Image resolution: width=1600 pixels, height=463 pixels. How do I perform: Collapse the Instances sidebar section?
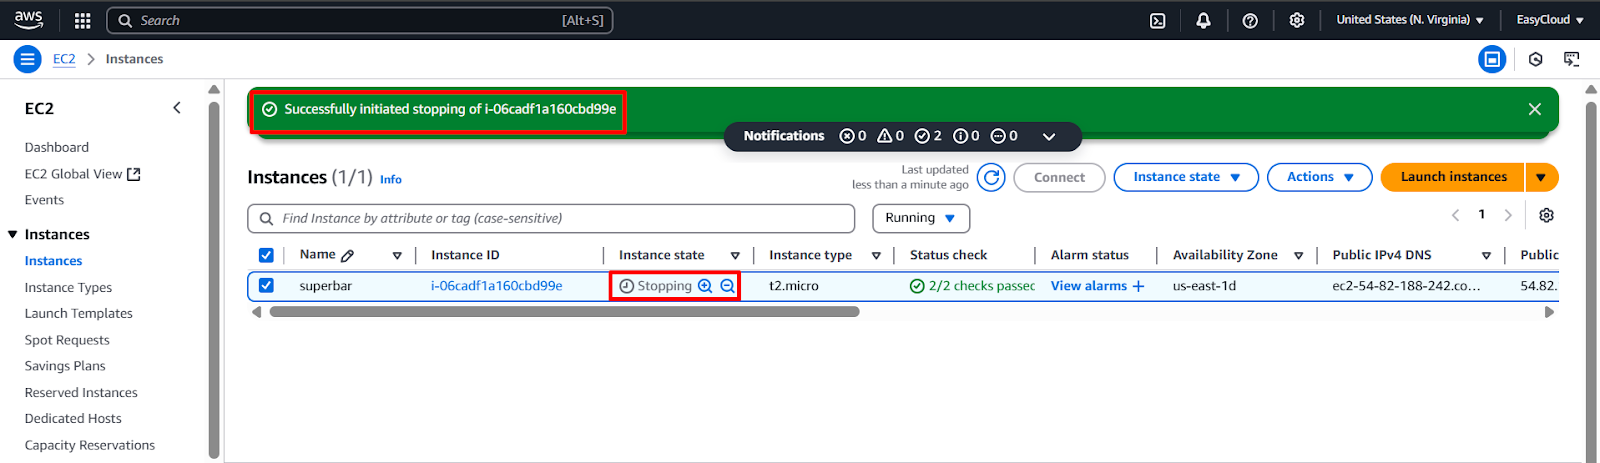point(13,234)
